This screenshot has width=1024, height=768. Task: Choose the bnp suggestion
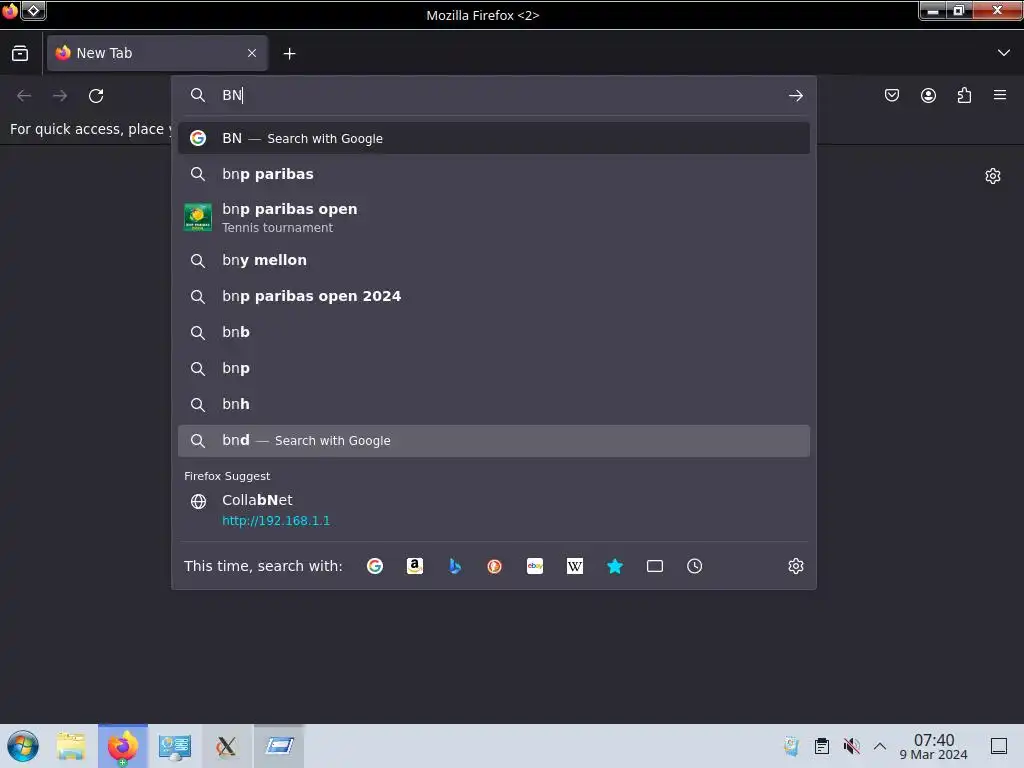coord(494,368)
